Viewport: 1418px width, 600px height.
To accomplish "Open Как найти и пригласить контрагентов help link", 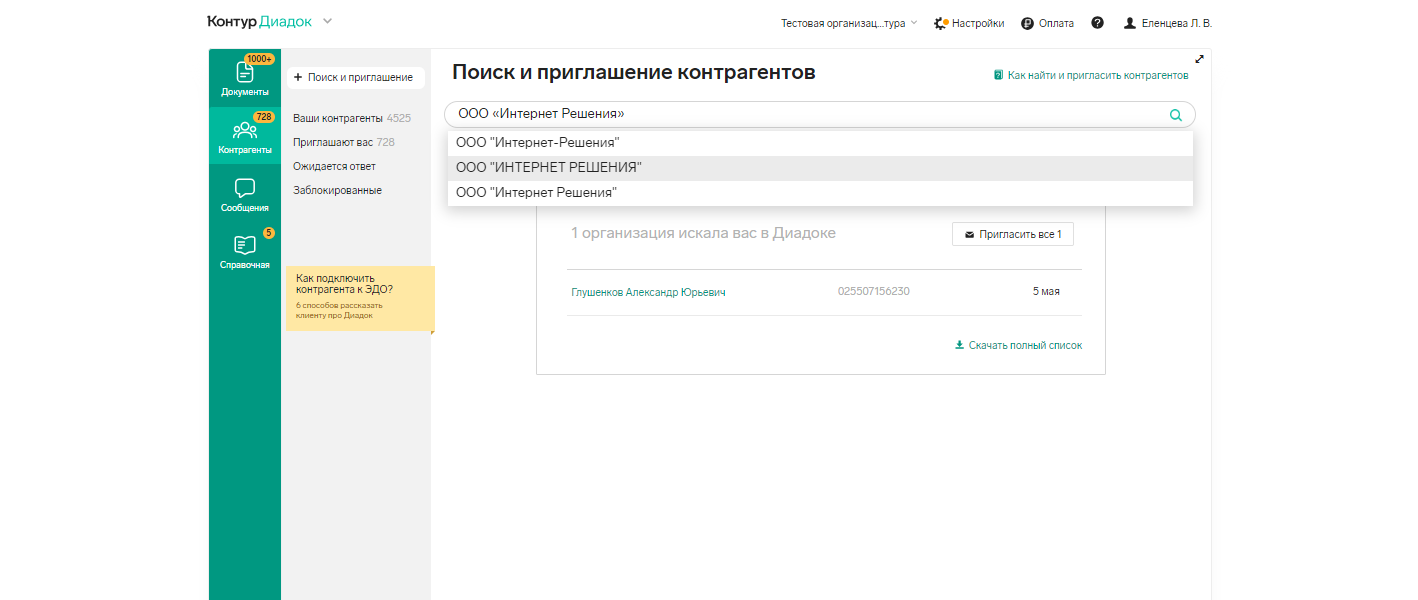I will click(x=1091, y=75).
